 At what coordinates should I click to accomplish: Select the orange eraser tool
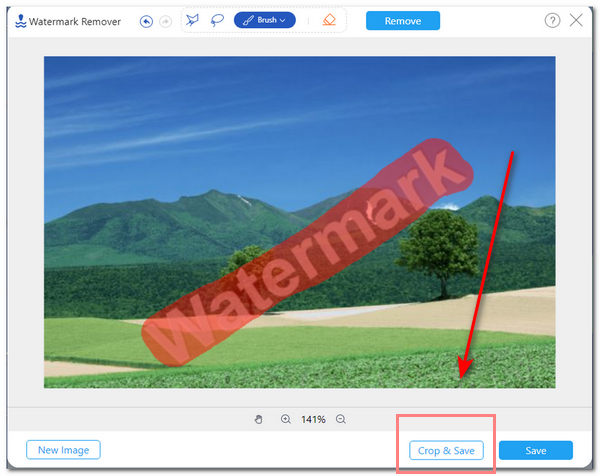pos(329,20)
